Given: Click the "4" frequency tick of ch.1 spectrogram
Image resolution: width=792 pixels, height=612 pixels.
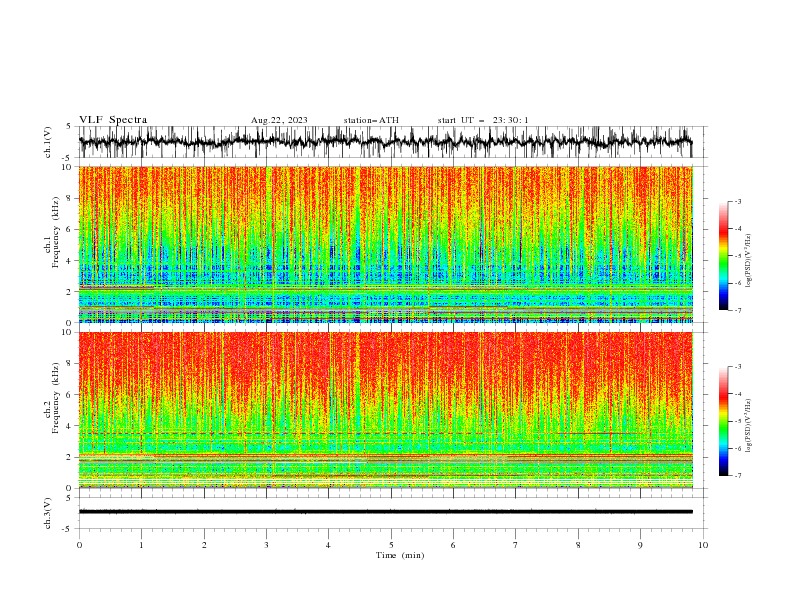Looking at the screenshot, I should tap(70, 261).
